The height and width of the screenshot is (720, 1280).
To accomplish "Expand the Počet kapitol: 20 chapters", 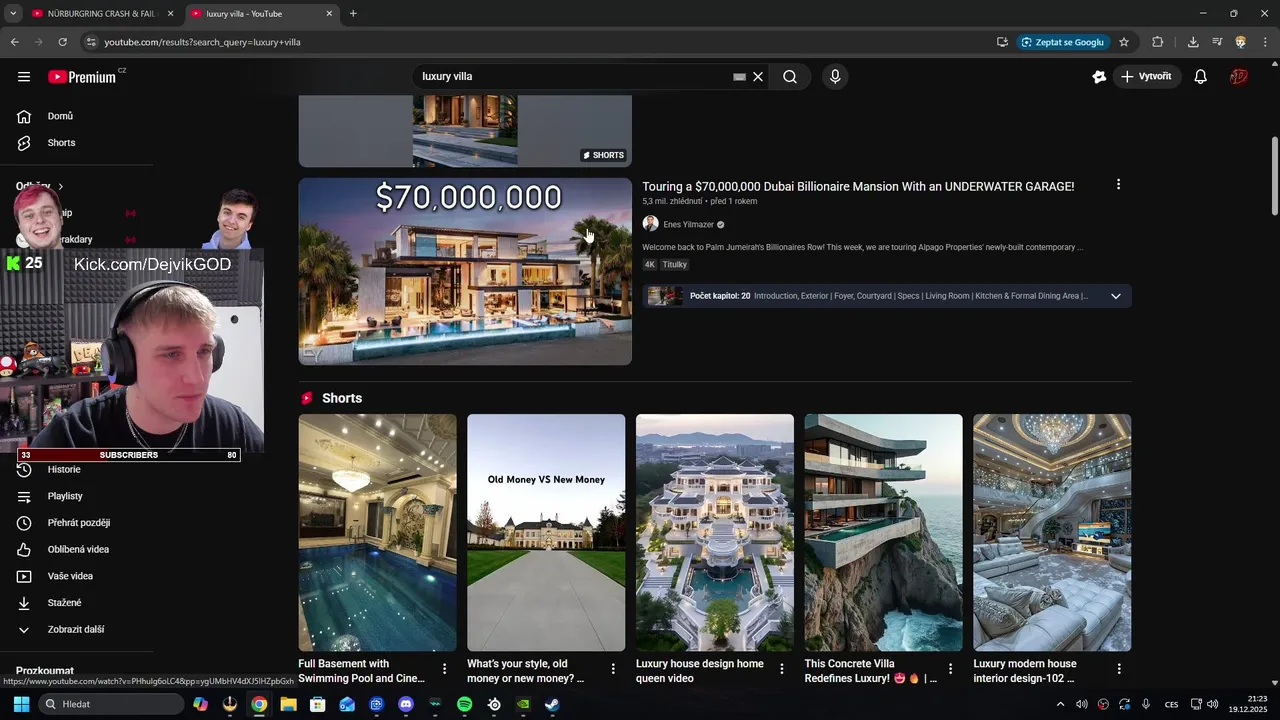I will (x=1116, y=296).
